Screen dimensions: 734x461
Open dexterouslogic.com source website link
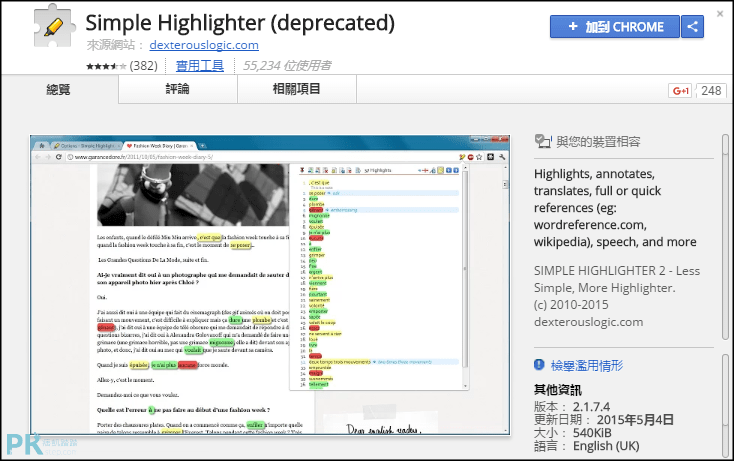204,45
